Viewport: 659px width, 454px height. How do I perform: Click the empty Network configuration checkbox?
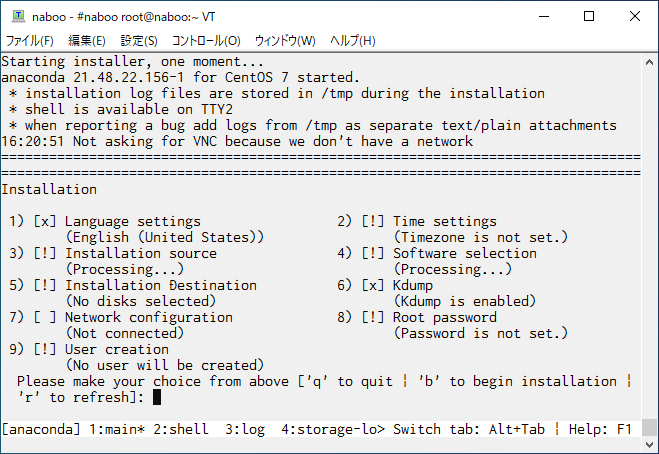45,317
